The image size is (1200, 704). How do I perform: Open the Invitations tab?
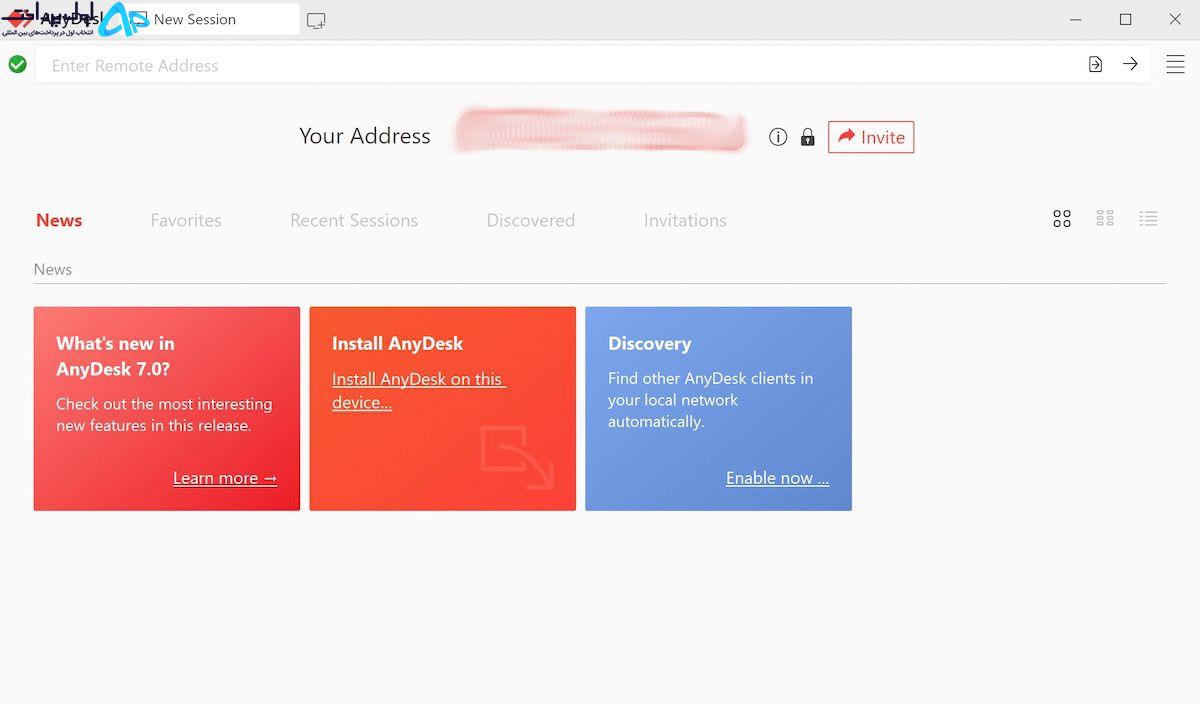tap(685, 220)
